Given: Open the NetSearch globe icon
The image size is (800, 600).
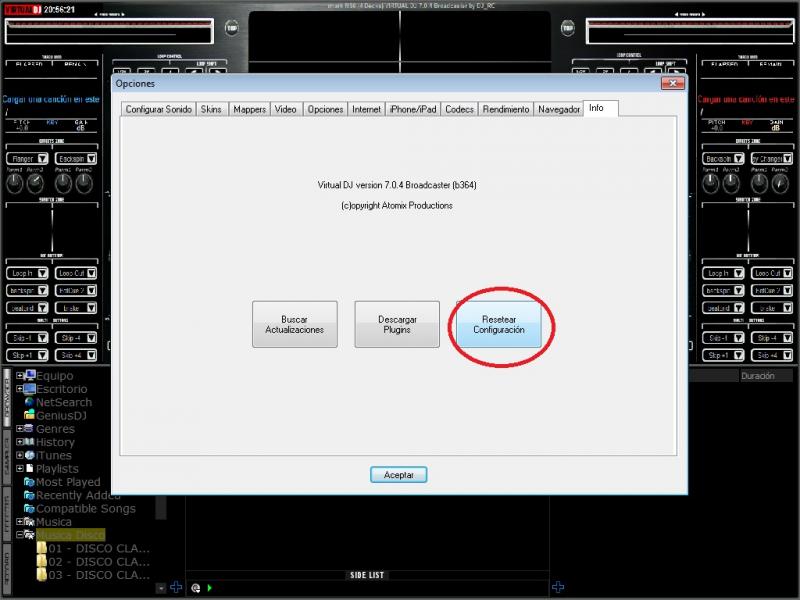Looking at the screenshot, I should [30, 402].
